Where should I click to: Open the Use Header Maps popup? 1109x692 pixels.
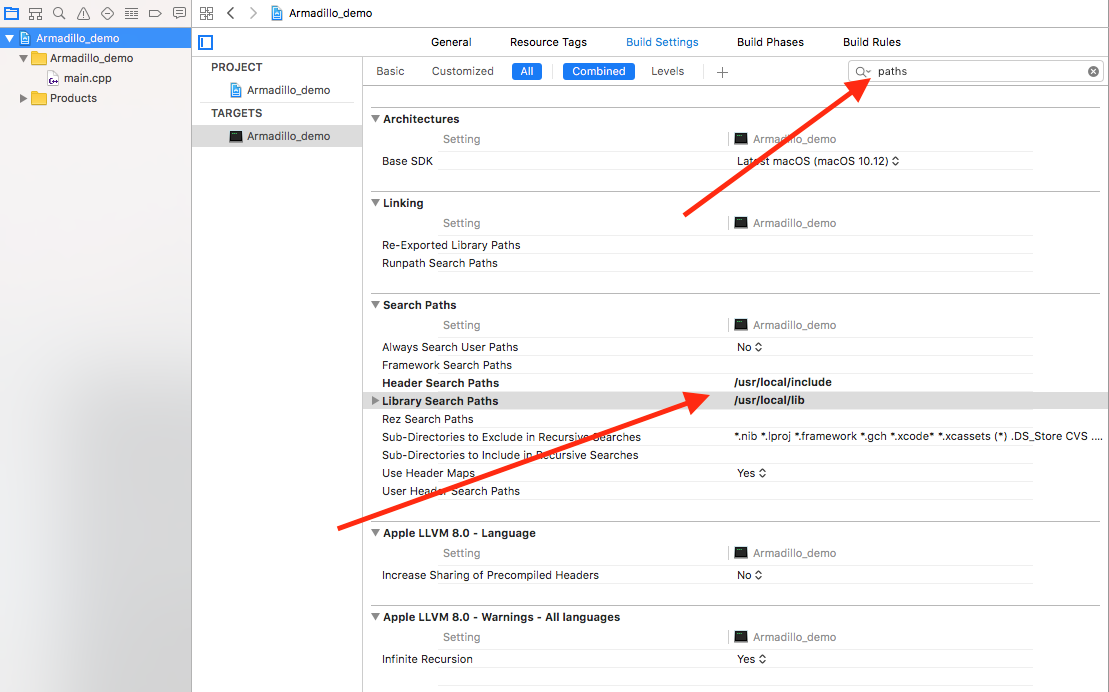[752, 473]
